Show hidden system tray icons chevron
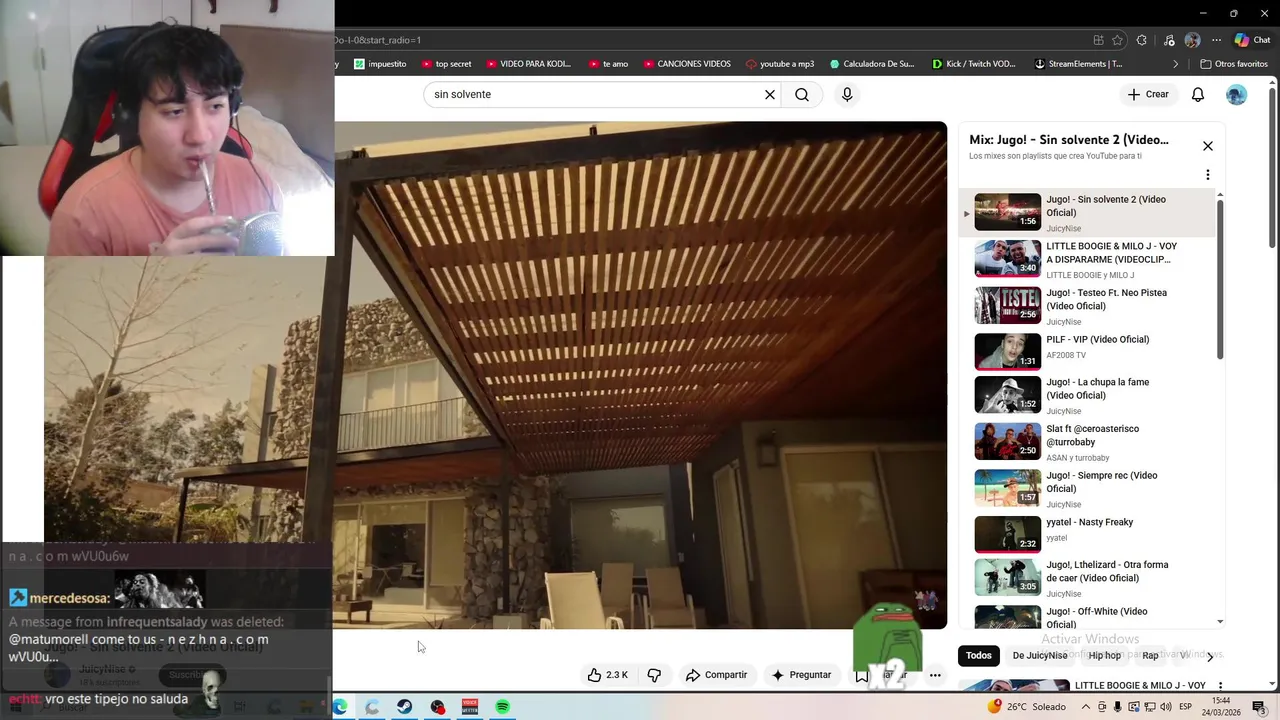Screen dimensions: 1280x720 click(x=1086, y=707)
